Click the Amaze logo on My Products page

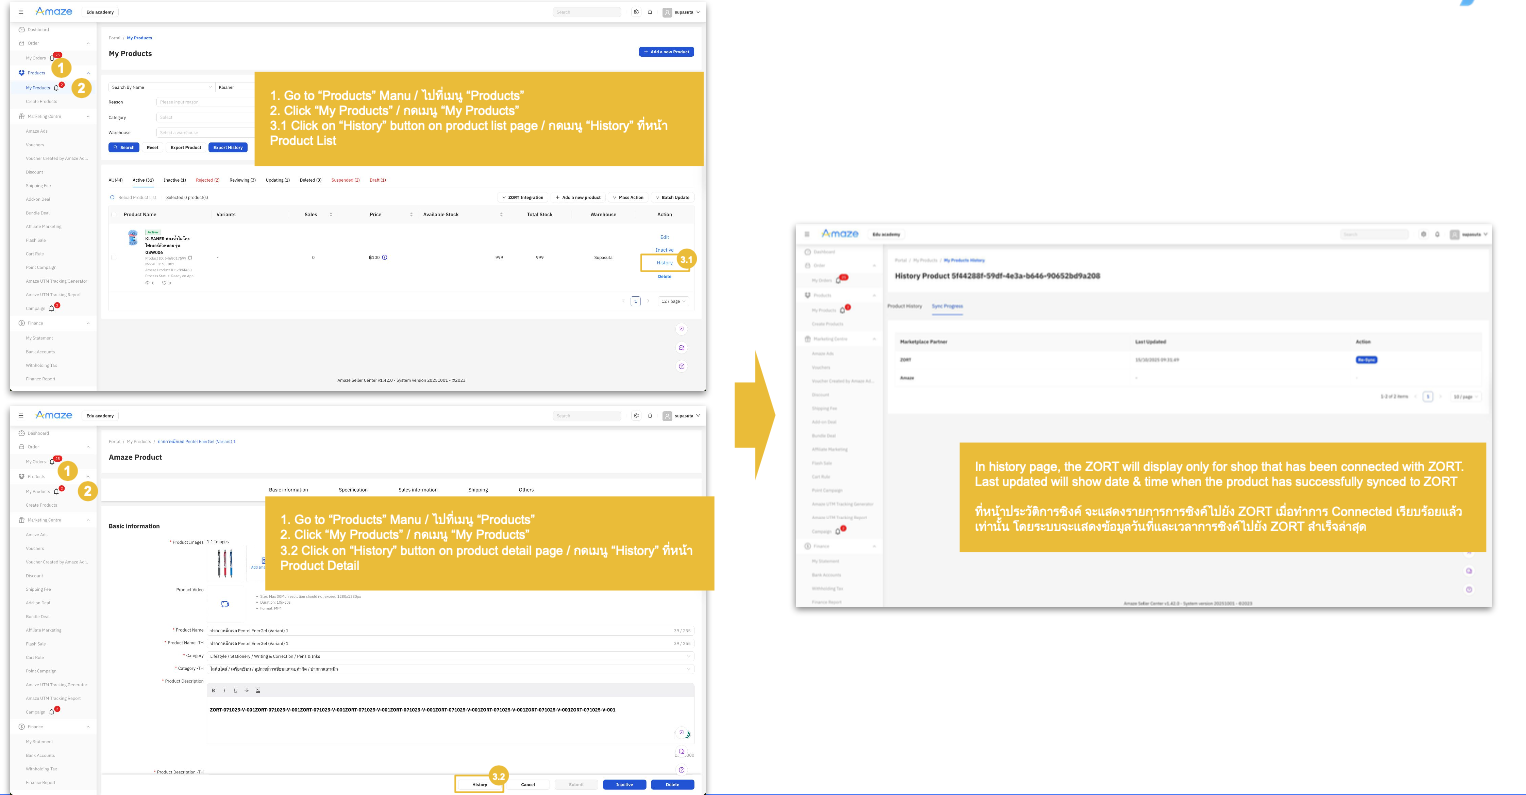[x=54, y=12]
